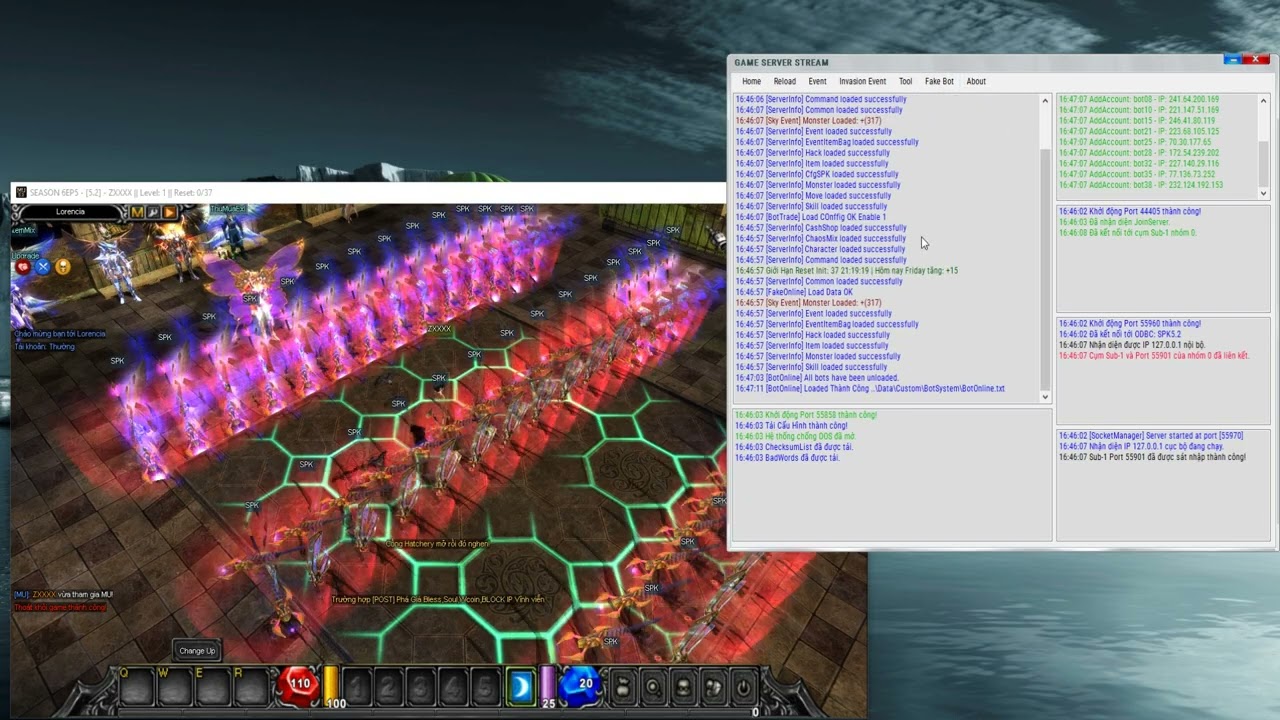Click the orange play arrow icon in game
This screenshot has height=720, width=1280.
tap(169, 212)
